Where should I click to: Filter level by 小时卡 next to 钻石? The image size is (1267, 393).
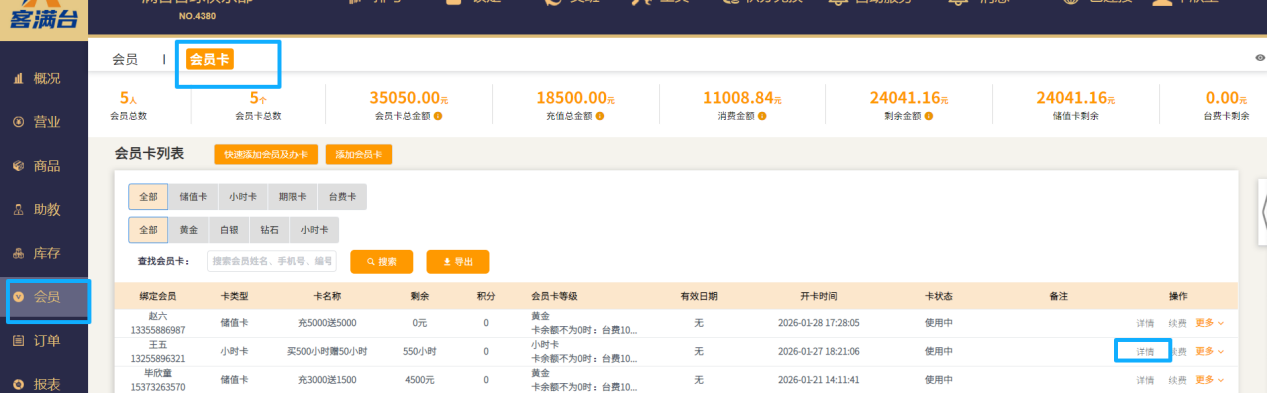point(314,230)
